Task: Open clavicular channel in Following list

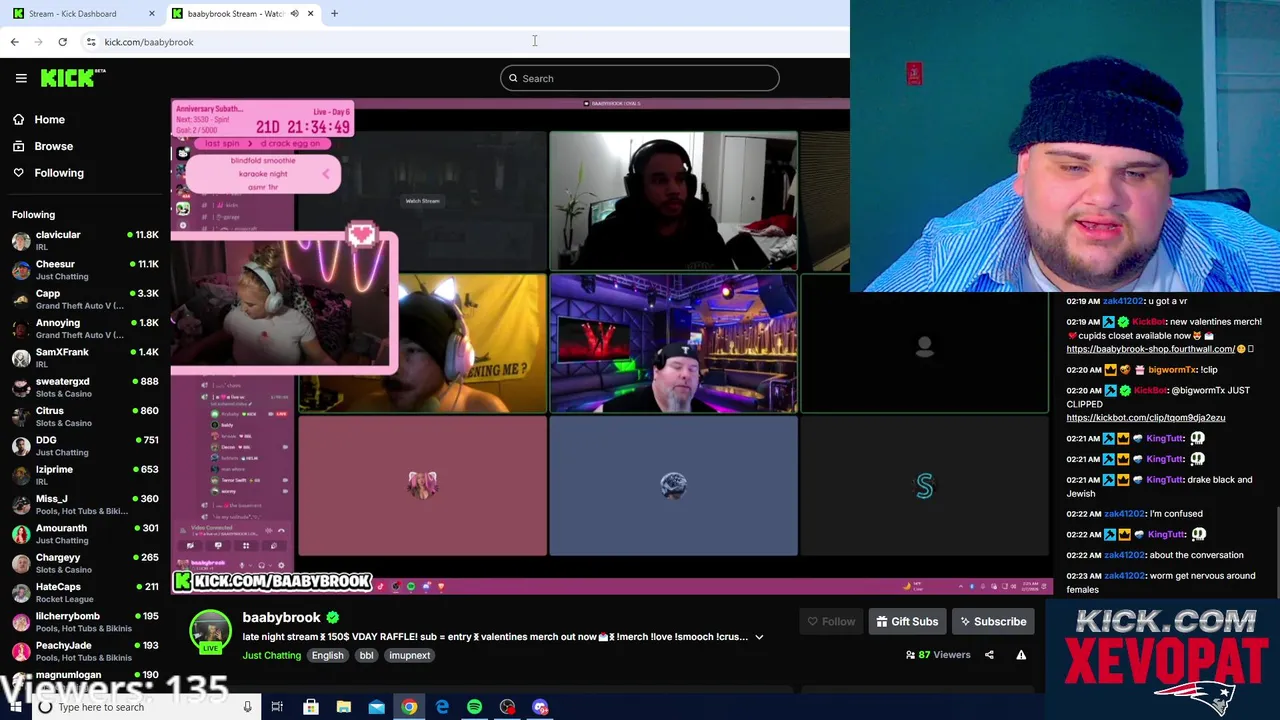Action: (84, 240)
